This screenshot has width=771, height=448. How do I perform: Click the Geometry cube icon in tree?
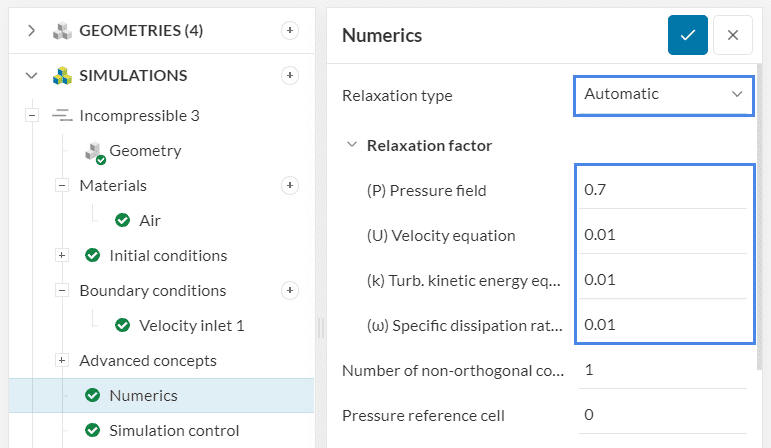coord(95,151)
